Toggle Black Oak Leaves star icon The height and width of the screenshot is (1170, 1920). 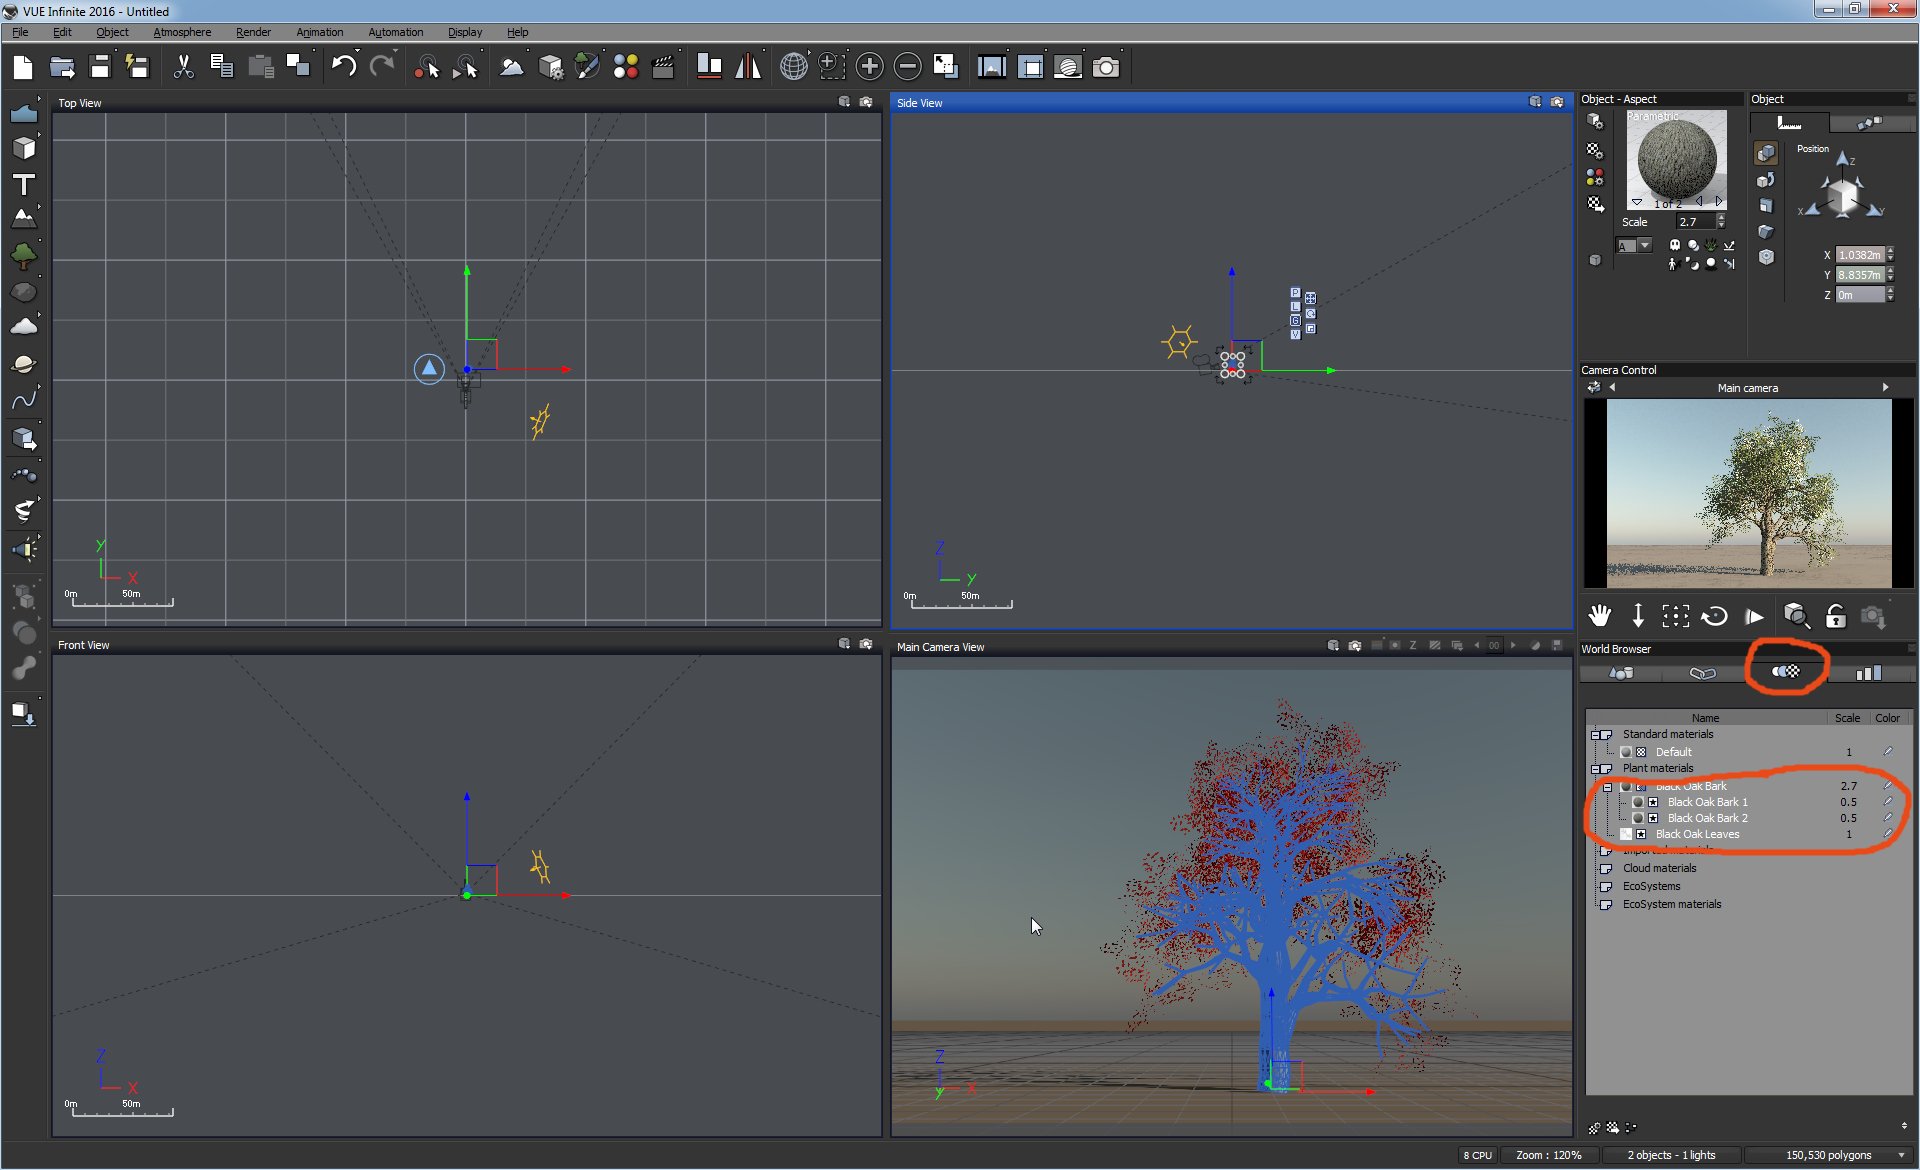pyautogui.click(x=1641, y=834)
